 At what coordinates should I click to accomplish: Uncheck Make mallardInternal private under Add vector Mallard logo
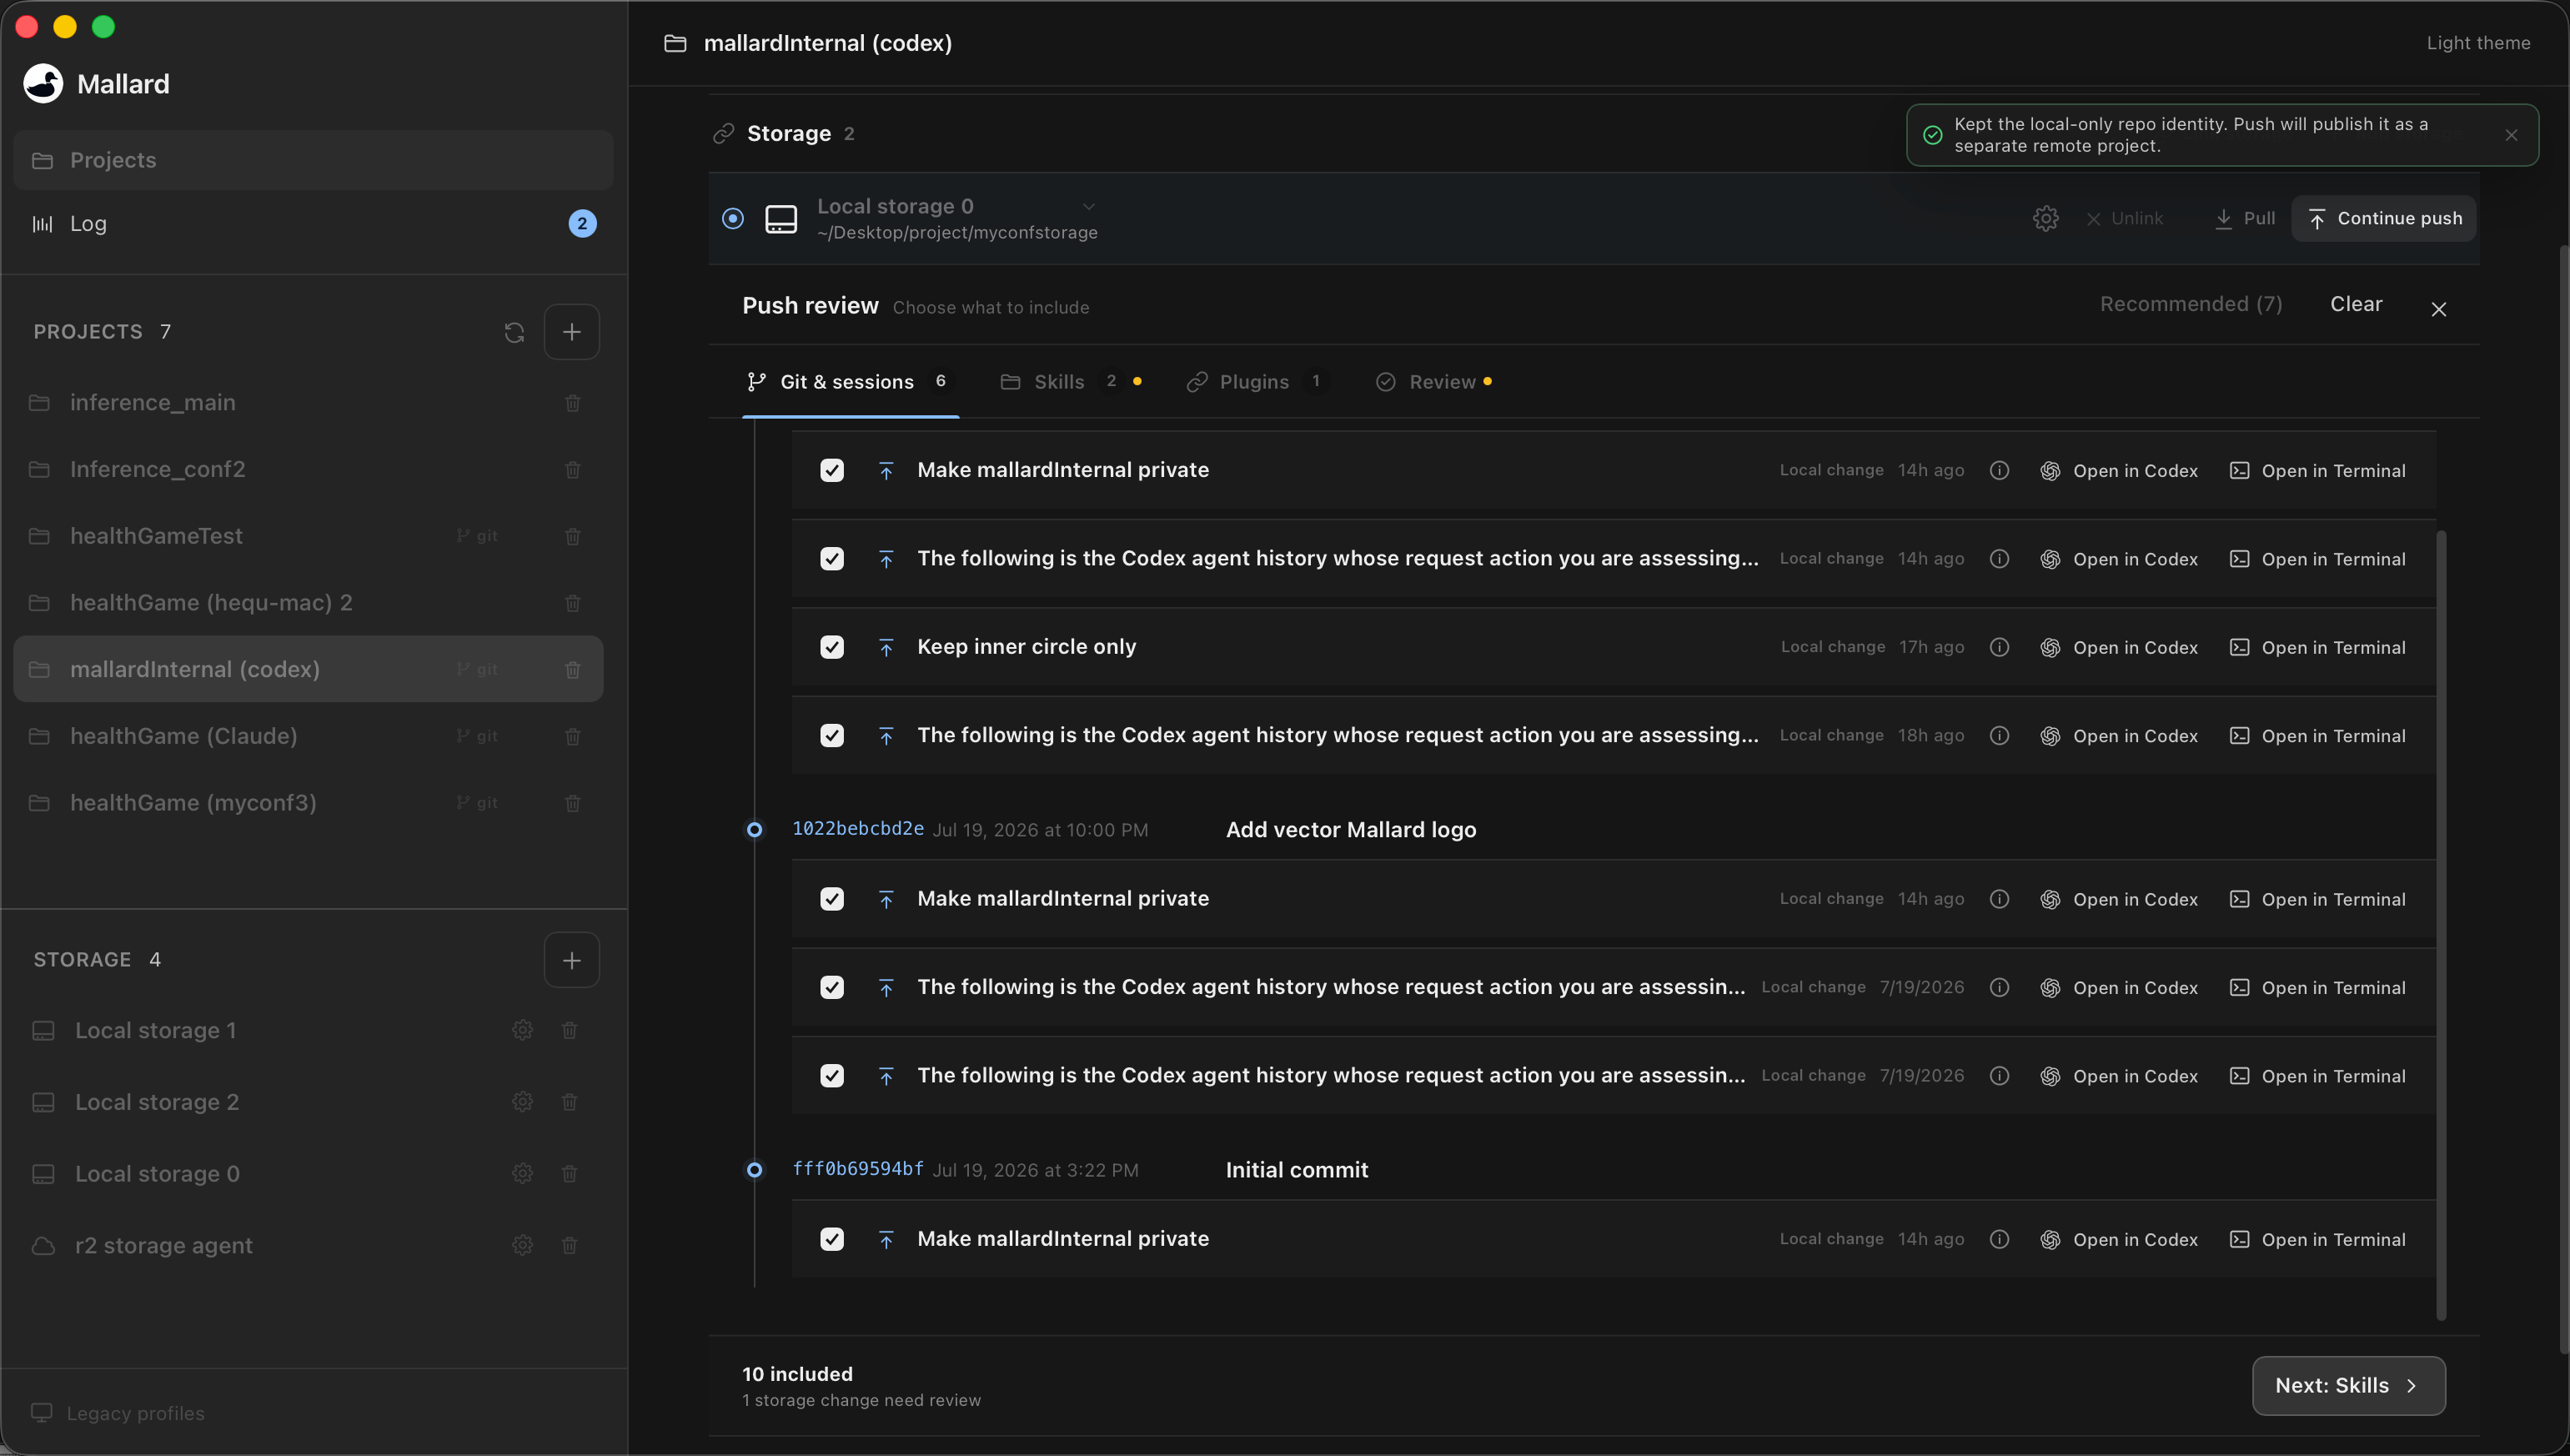point(832,899)
